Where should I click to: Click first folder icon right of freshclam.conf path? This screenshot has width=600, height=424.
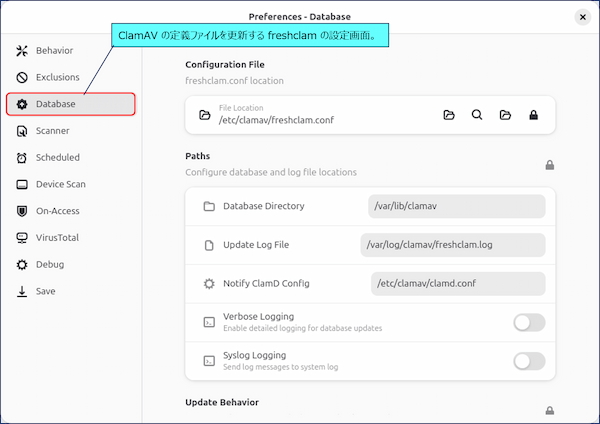449,115
